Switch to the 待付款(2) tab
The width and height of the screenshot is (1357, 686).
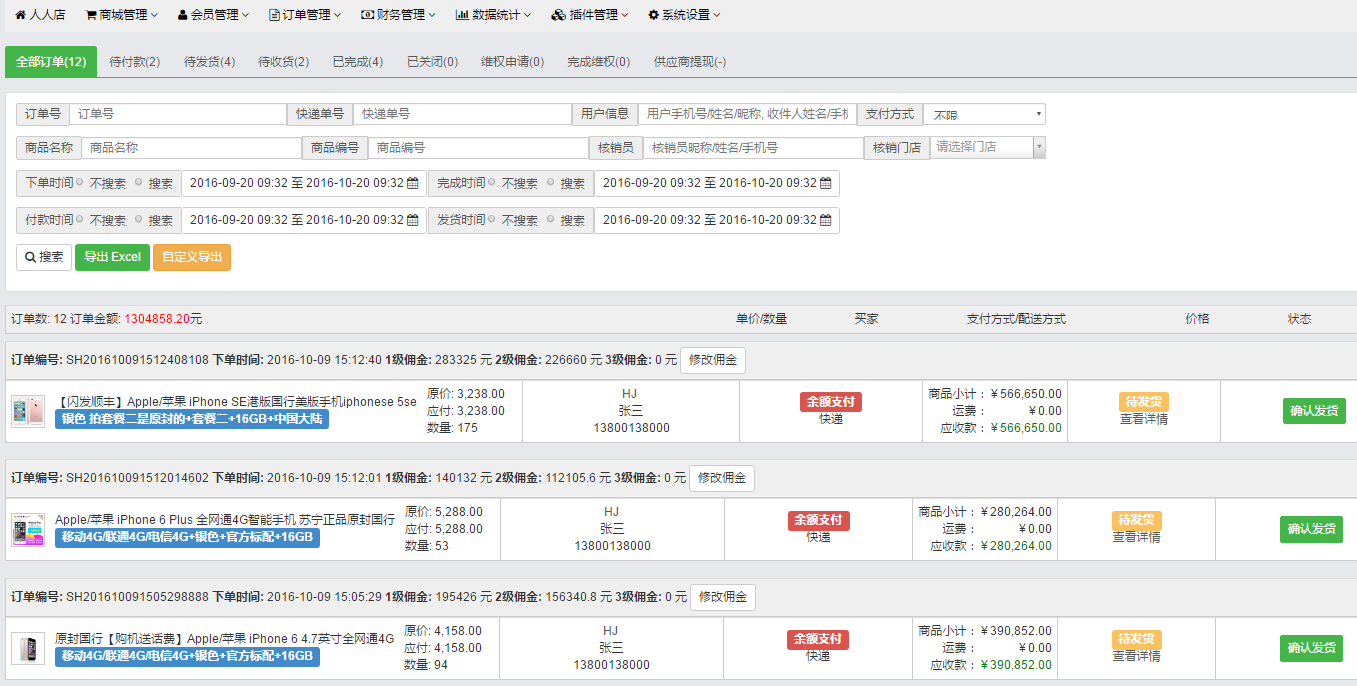point(135,62)
